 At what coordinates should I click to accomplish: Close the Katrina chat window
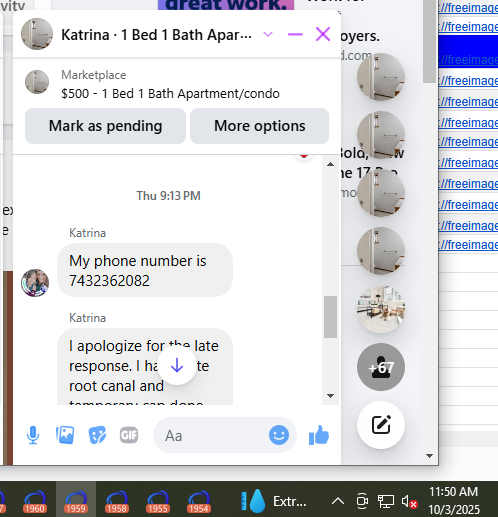click(323, 34)
